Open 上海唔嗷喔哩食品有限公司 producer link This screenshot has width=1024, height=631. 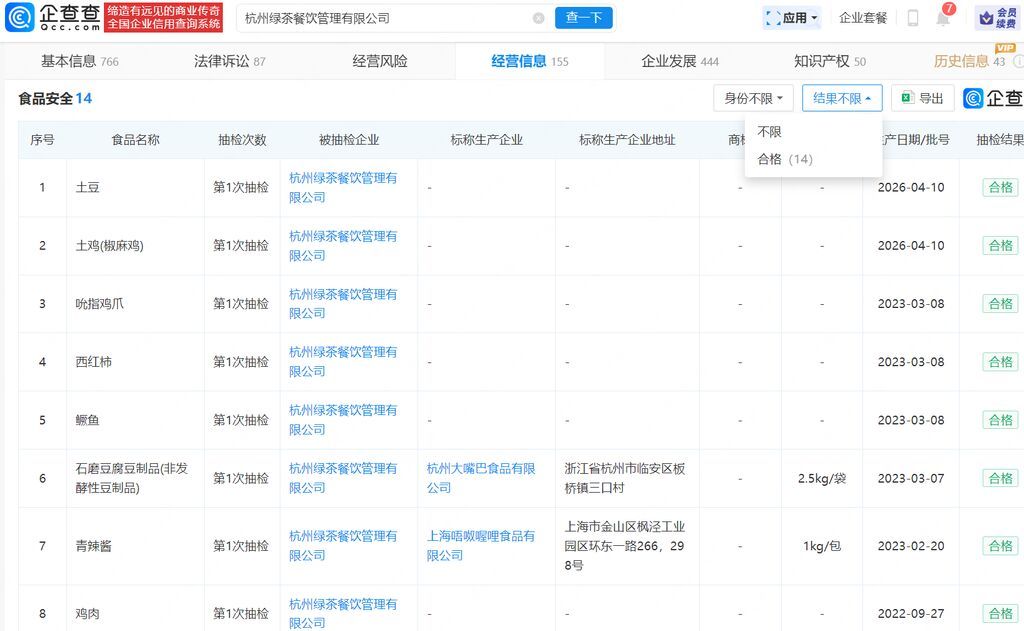[x=481, y=545]
